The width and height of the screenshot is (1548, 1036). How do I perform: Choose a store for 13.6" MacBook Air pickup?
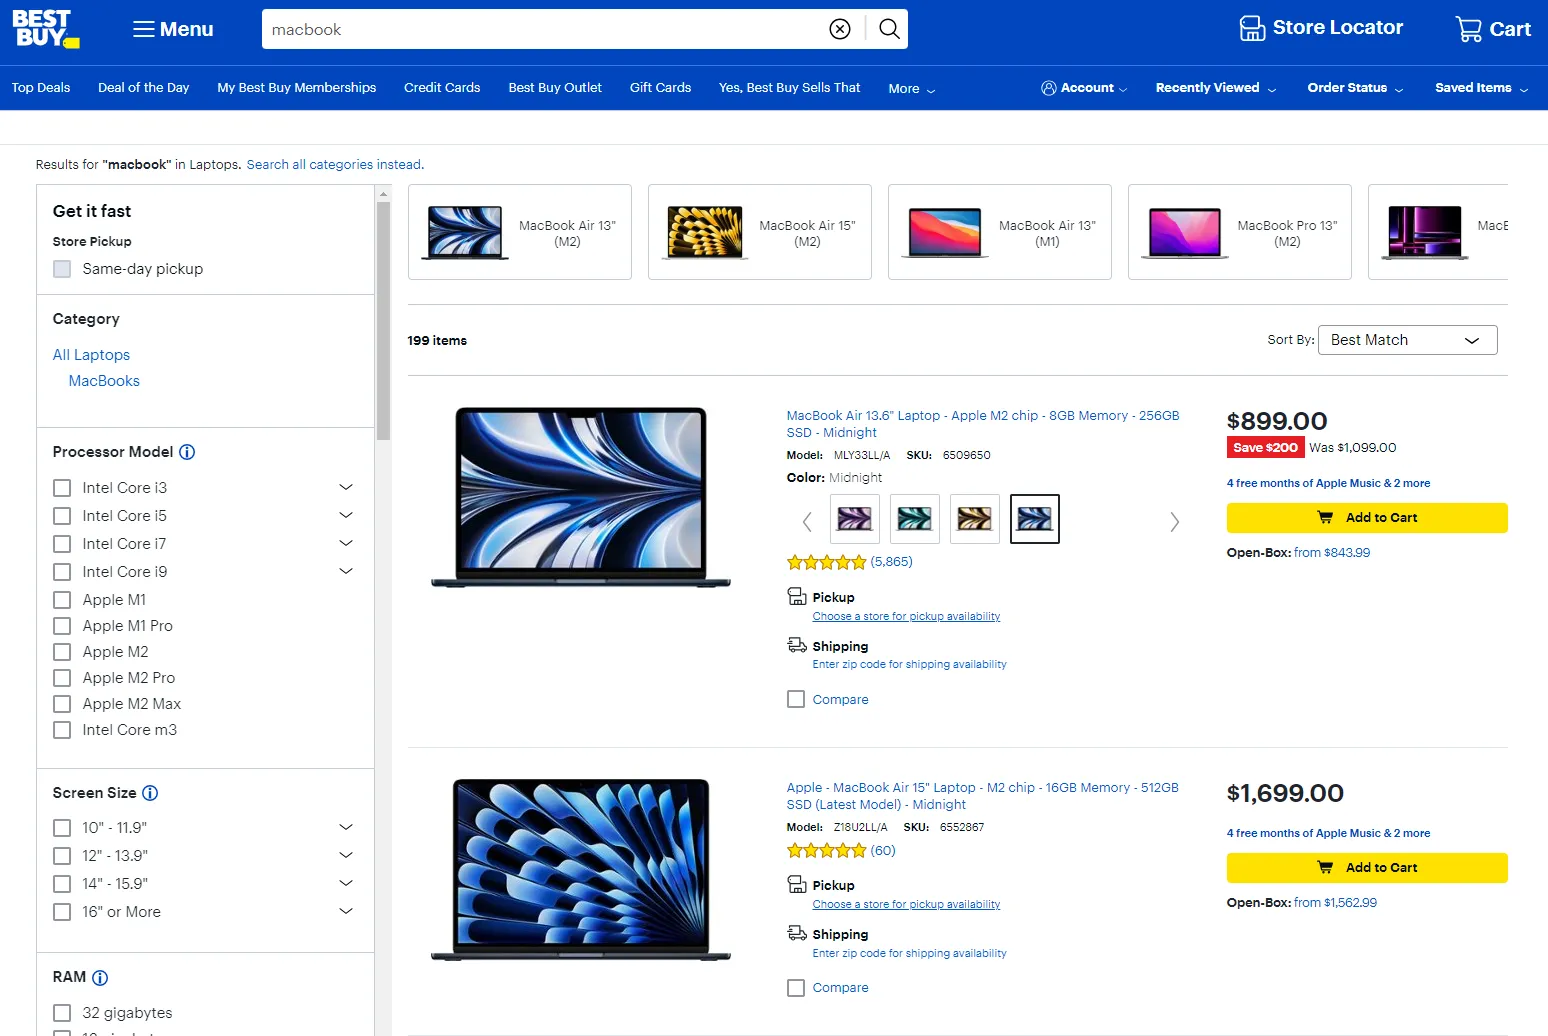pos(906,617)
